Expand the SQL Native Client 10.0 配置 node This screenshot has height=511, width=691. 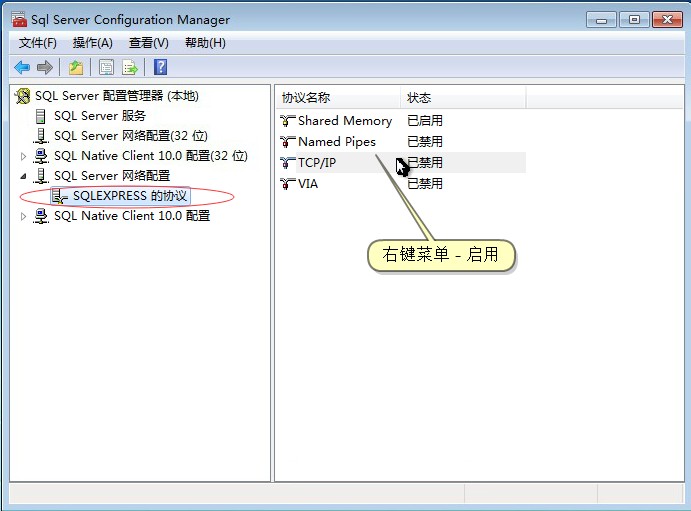(x=23, y=216)
